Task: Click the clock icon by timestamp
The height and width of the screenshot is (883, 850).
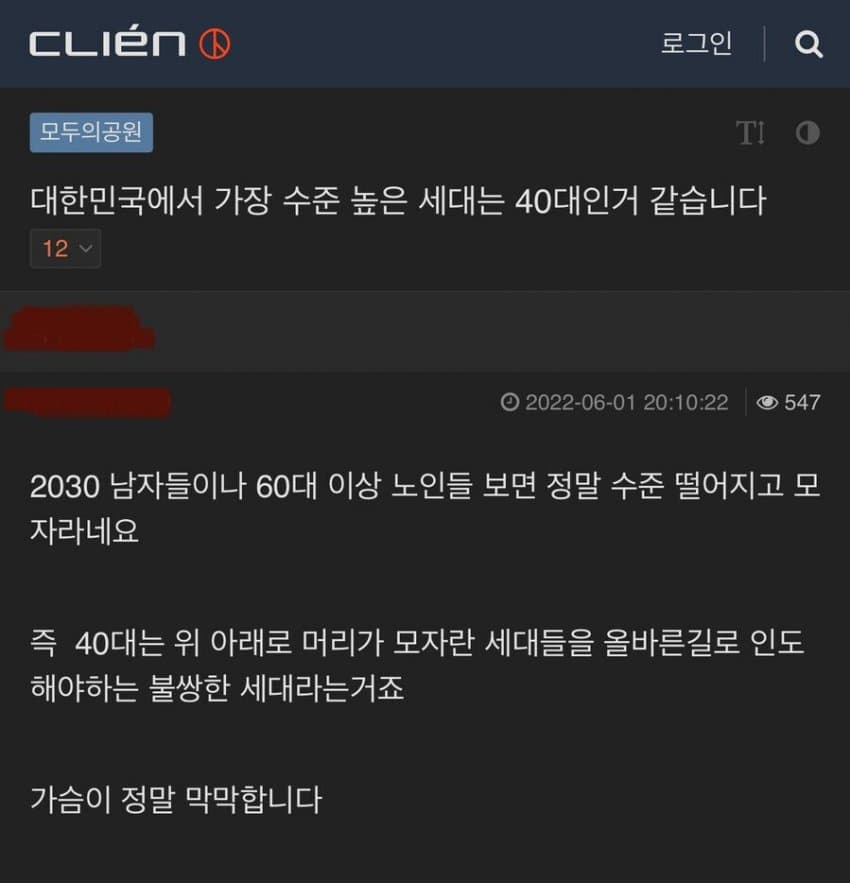Action: point(509,402)
